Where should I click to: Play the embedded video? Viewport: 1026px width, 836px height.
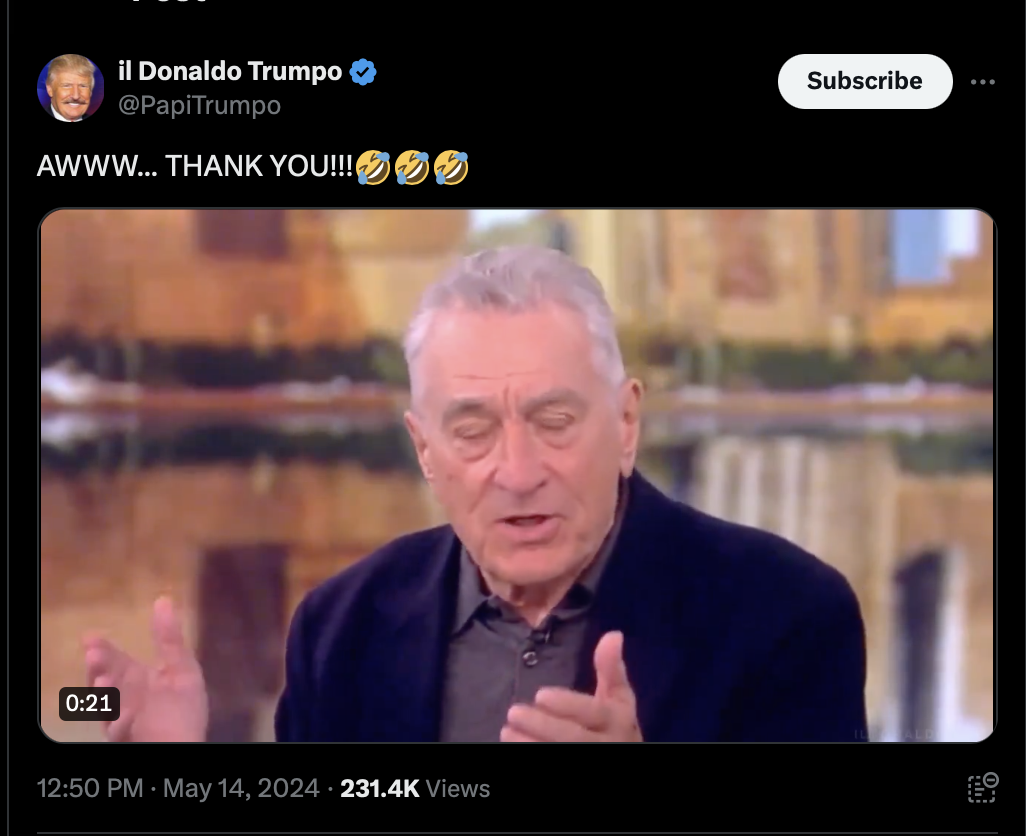[517, 476]
